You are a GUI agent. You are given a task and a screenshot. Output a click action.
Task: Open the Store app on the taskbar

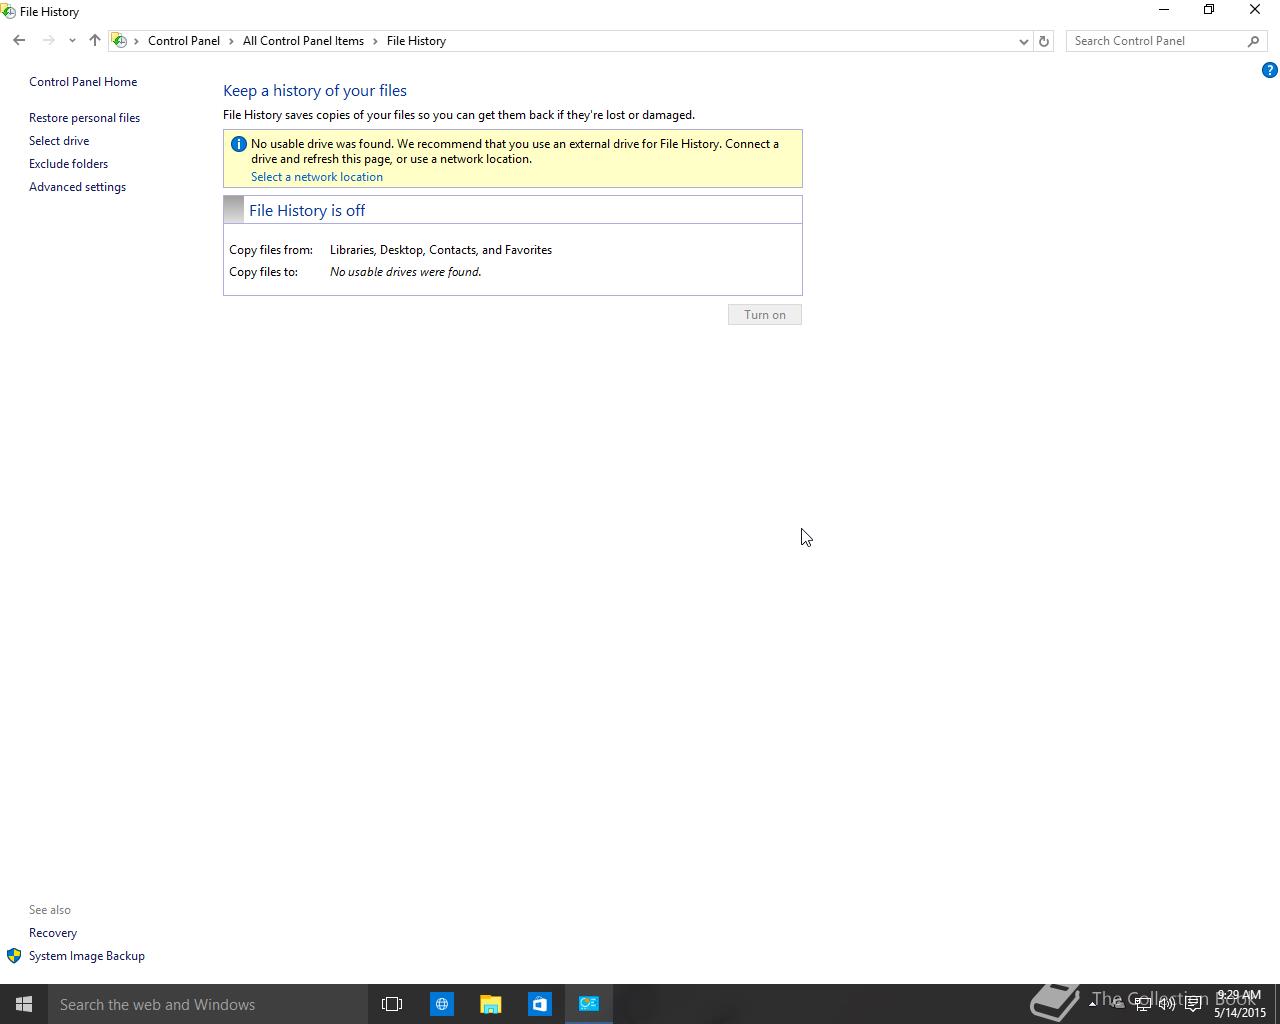click(x=539, y=1004)
